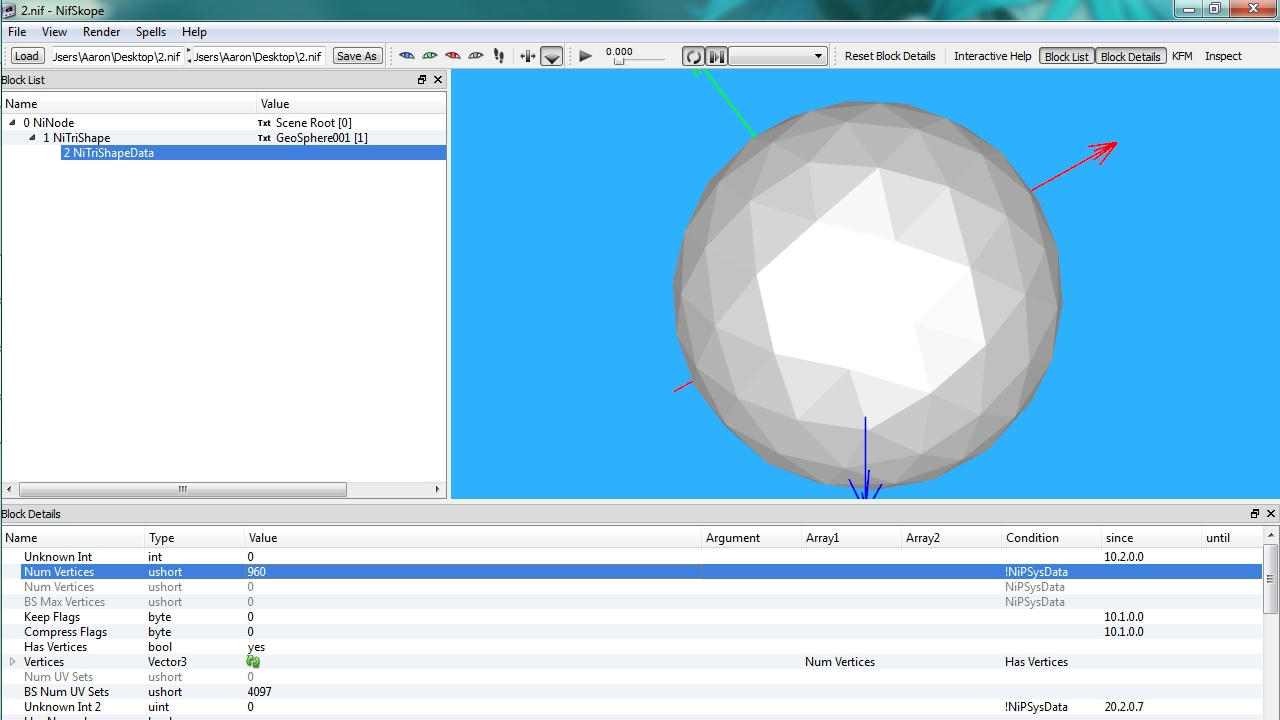Select the BS Max Vertices row
The image size is (1280, 720).
632,602
